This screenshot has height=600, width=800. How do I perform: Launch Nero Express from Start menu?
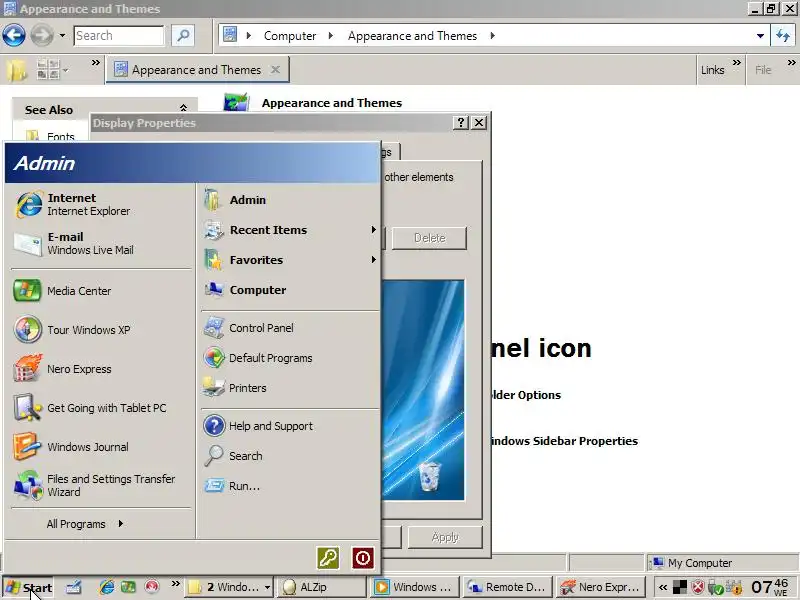(x=101, y=369)
